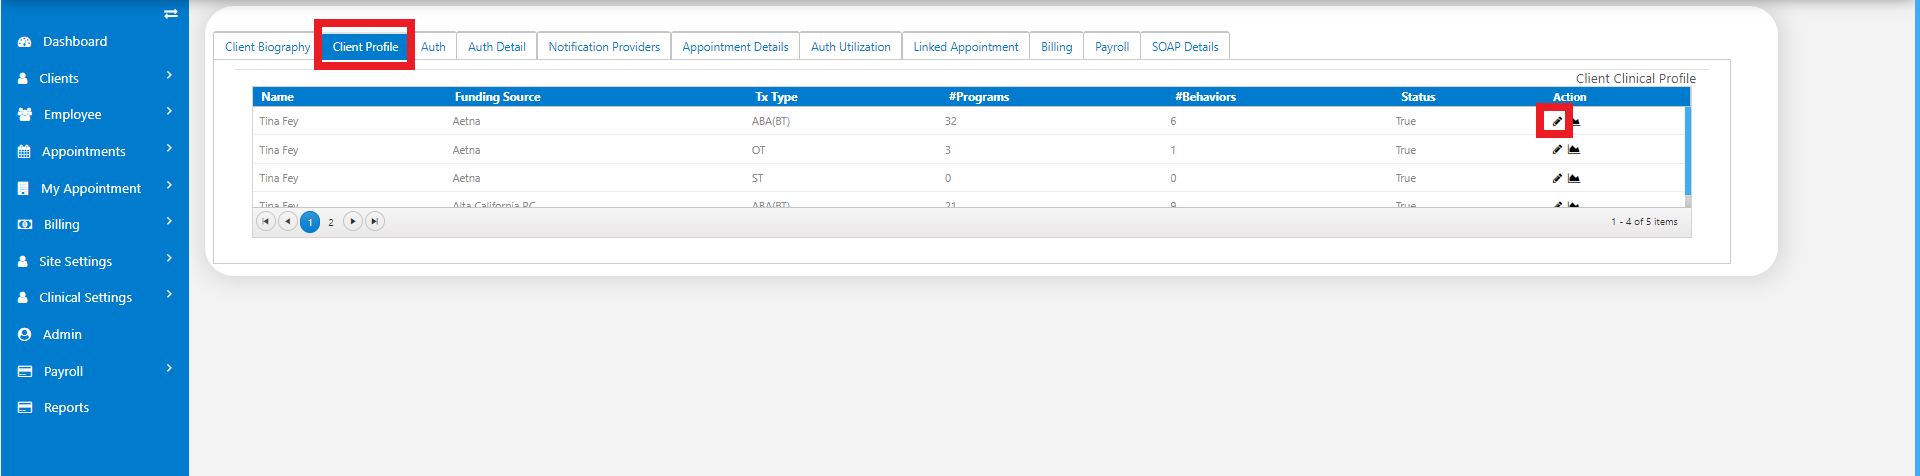Screen dimensions: 1920x476
Task: Click the ABA(BT) cell in first row
Action: coord(771,121)
